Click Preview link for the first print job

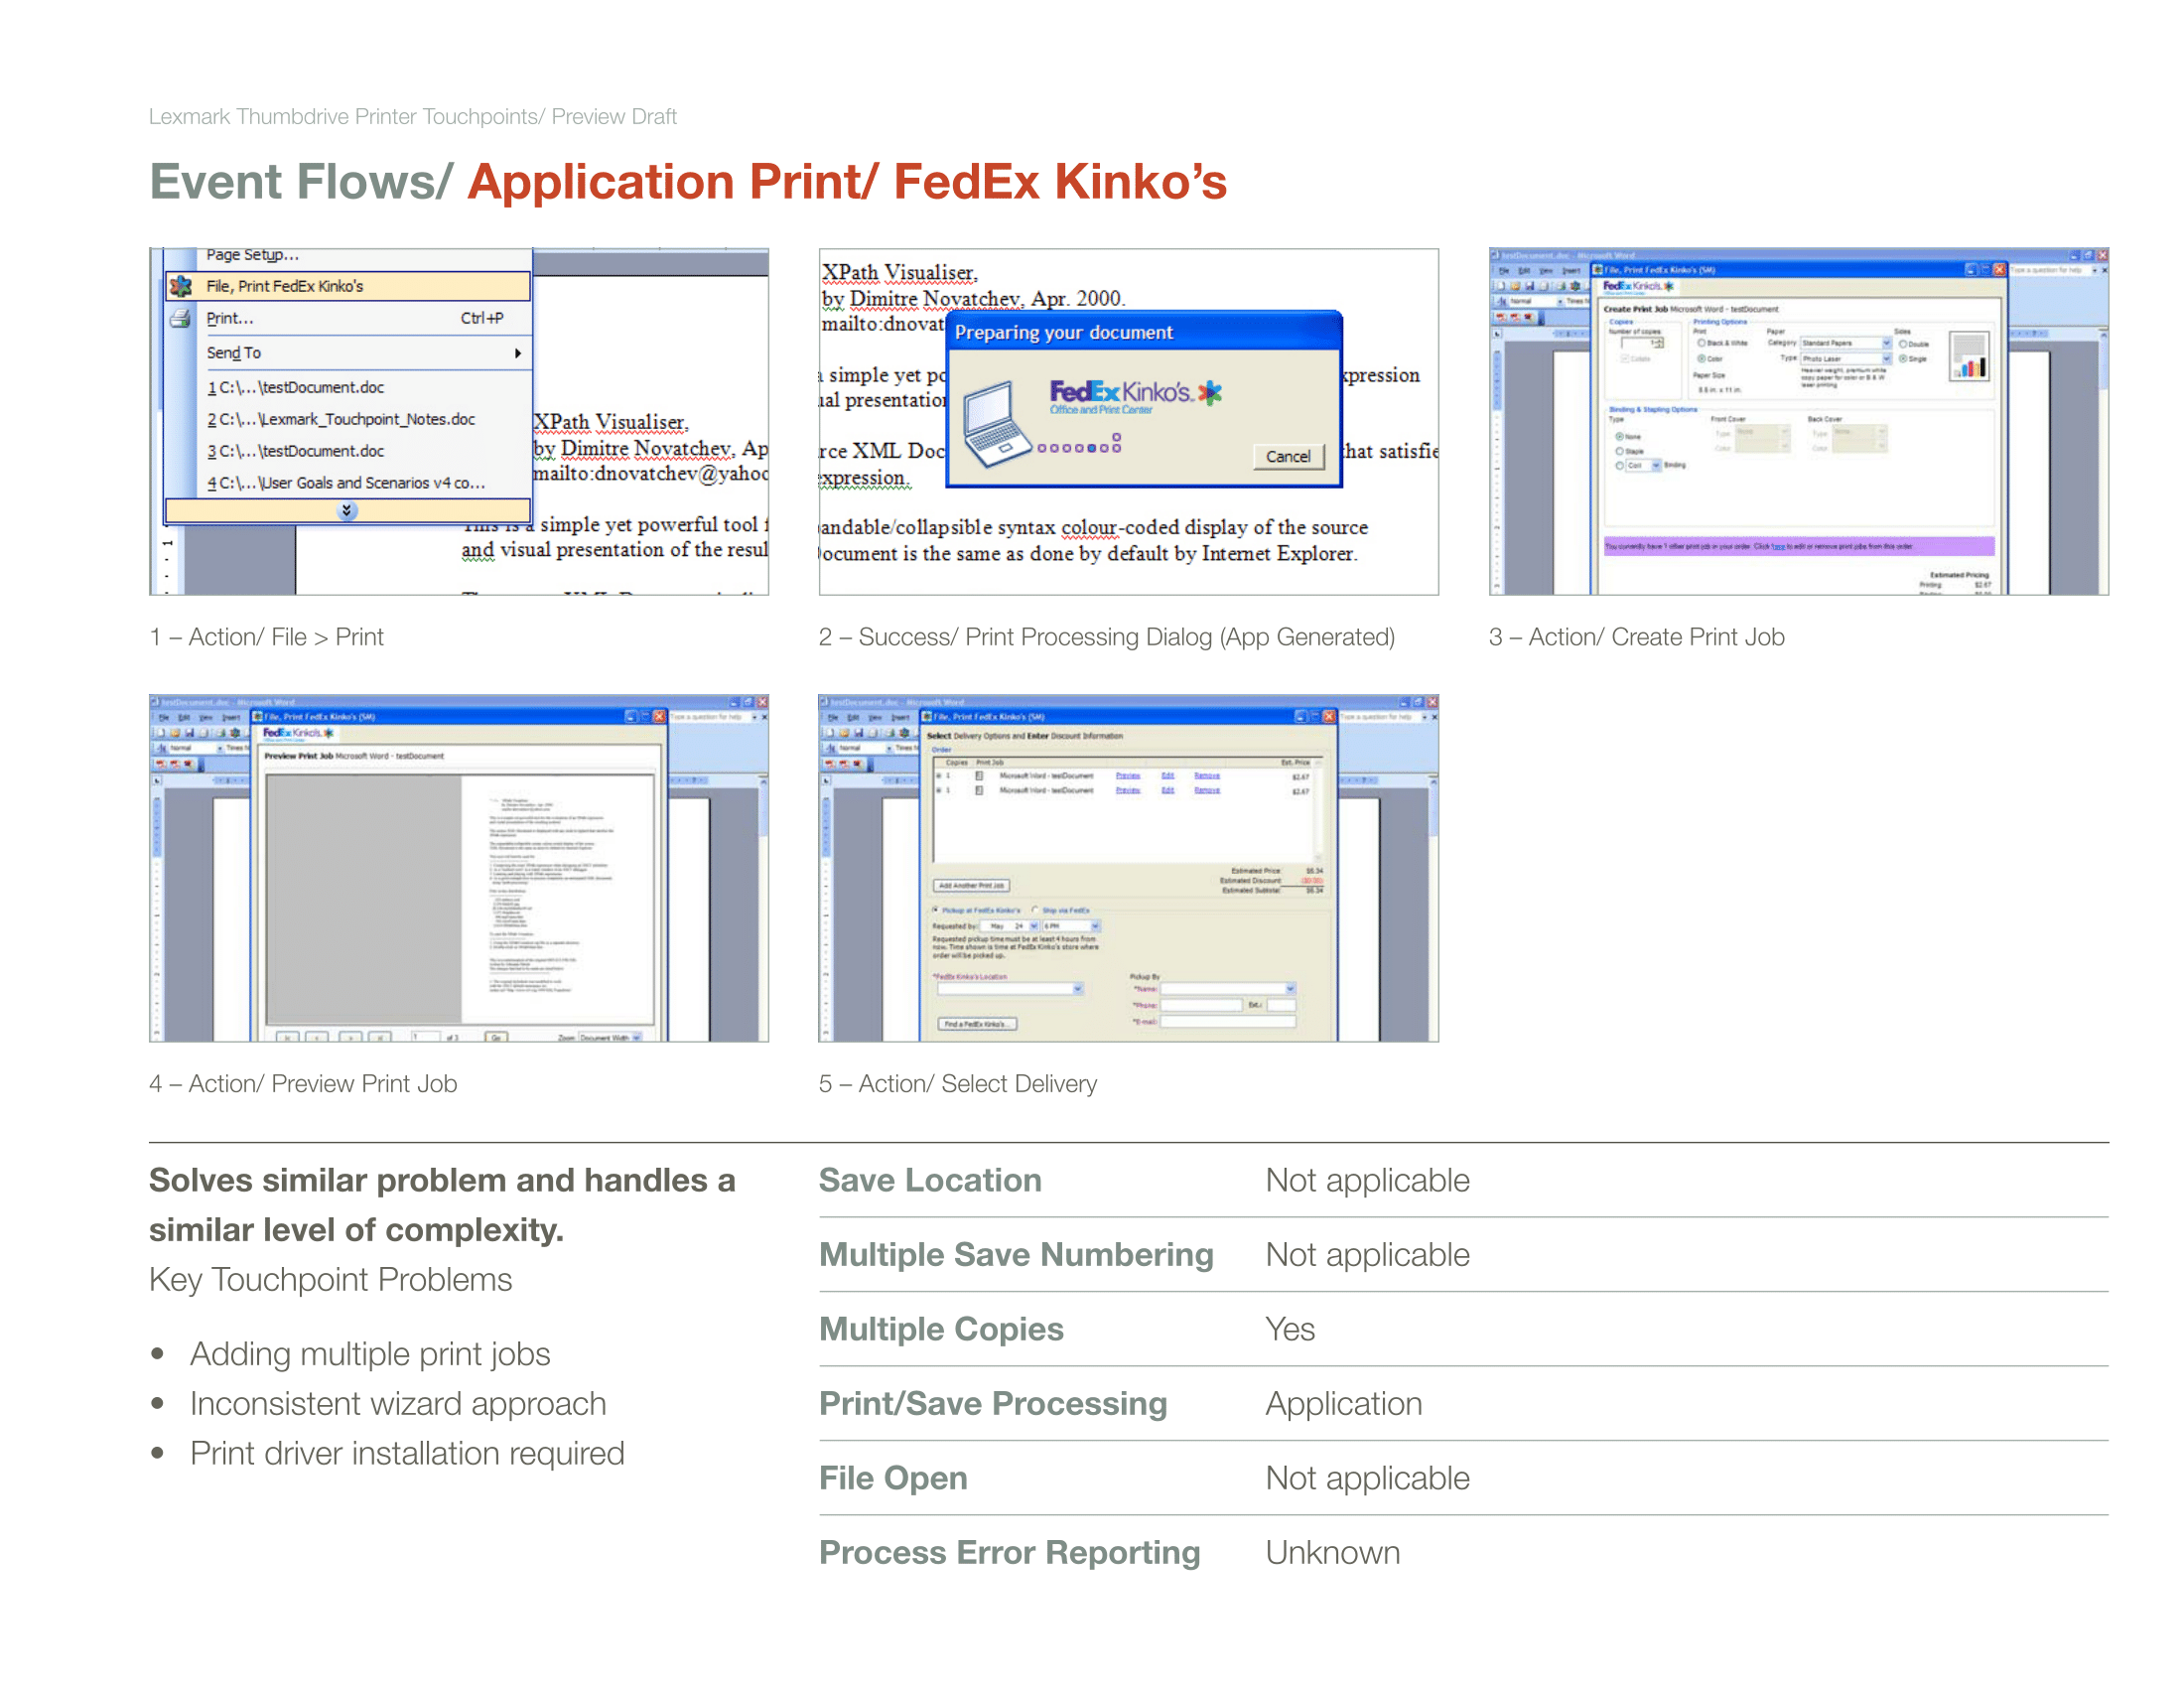point(1128,776)
